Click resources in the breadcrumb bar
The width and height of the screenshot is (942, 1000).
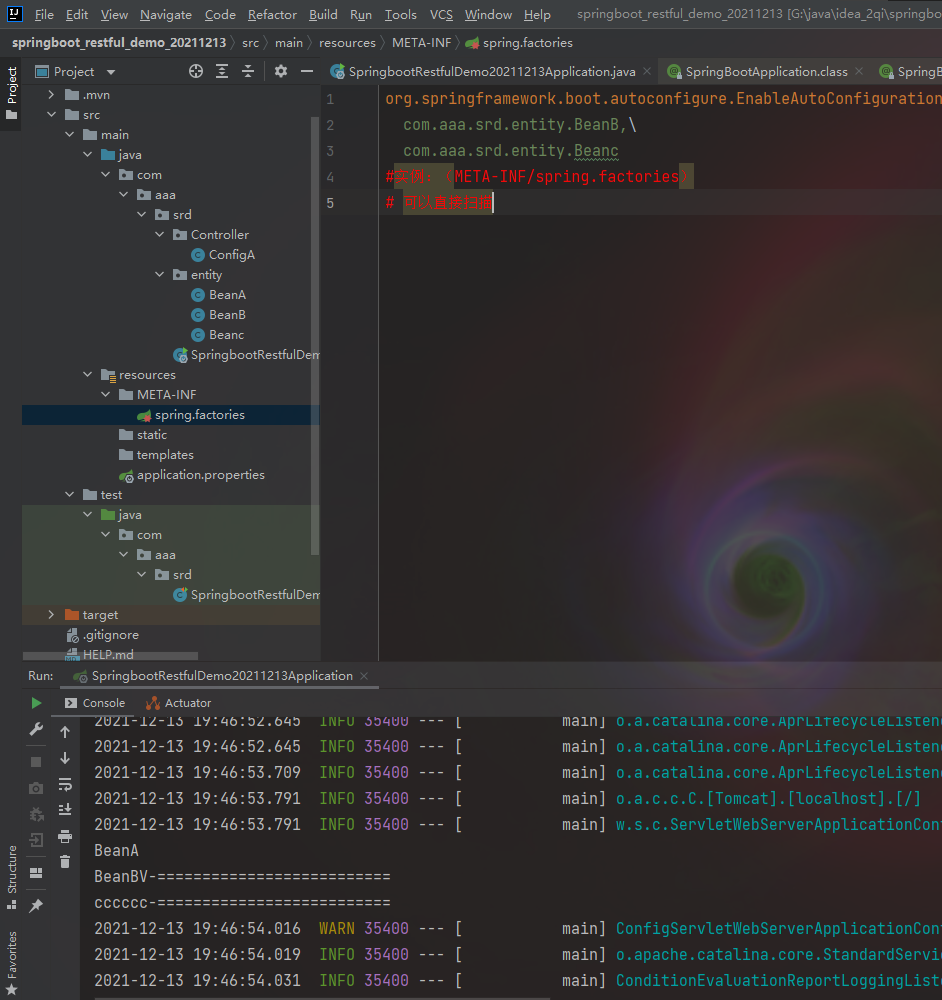[x=347, y=43]
